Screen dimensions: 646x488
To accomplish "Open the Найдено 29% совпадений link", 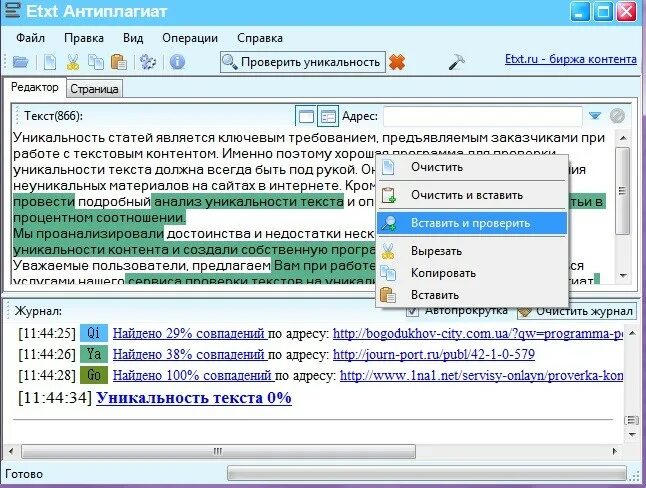I will [189, 333].
